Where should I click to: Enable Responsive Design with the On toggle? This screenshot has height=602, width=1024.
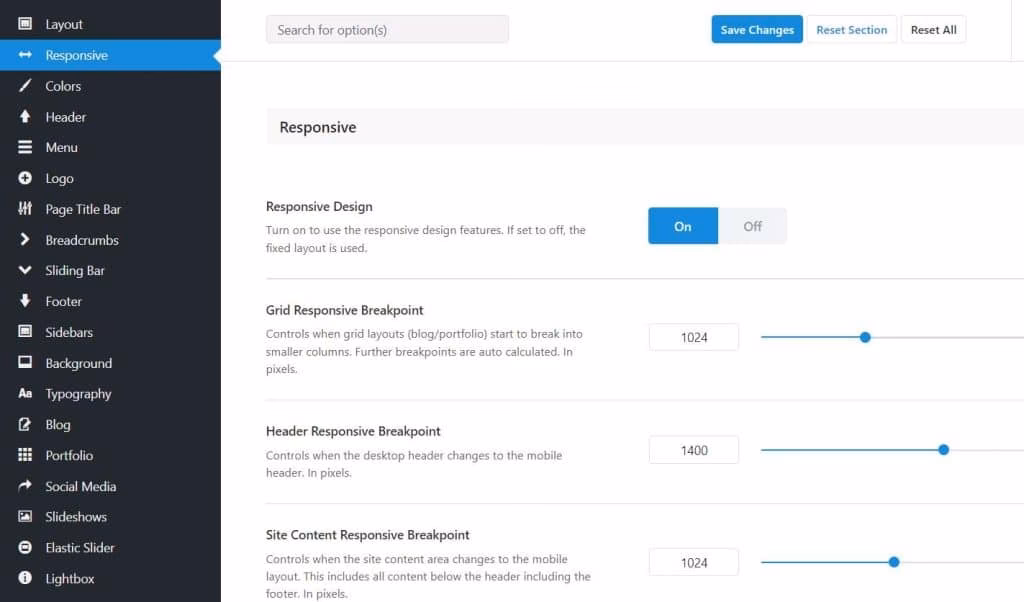tap(682, 225)
